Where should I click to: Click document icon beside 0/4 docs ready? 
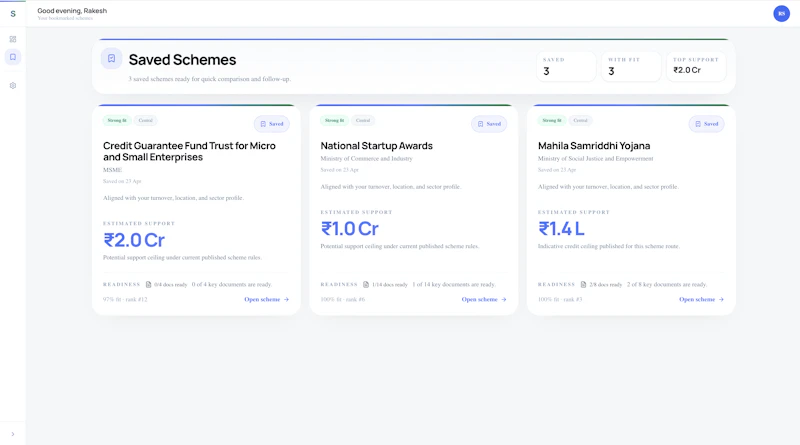pos(148,285)
